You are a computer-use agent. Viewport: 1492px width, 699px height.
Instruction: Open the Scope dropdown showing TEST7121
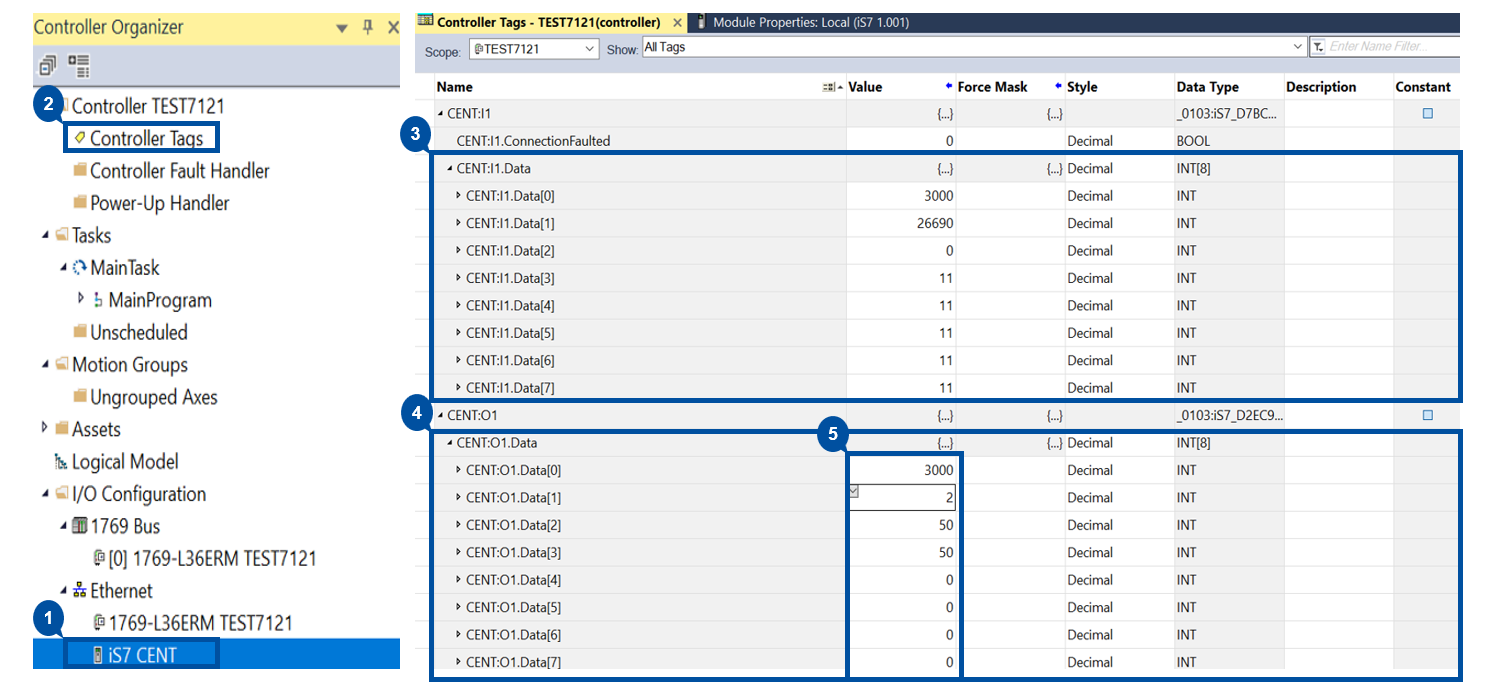point(588,48)
